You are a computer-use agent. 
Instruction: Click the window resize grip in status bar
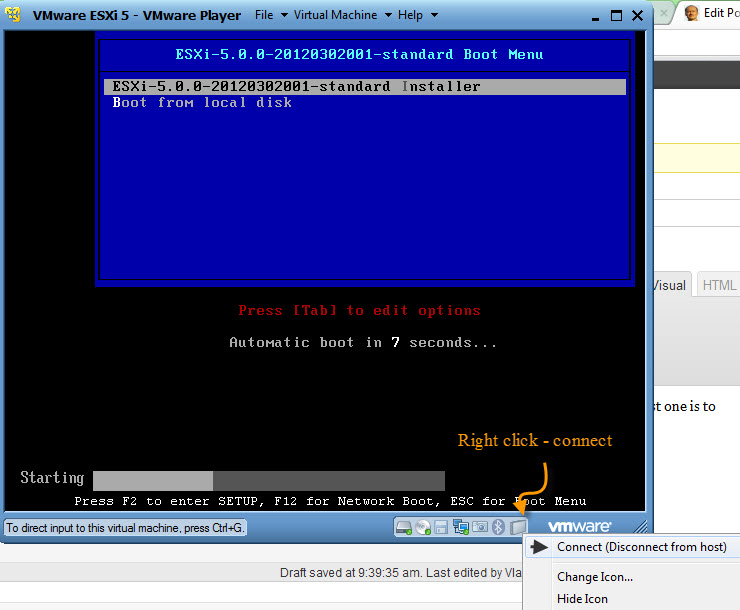(x=640, y=526)
